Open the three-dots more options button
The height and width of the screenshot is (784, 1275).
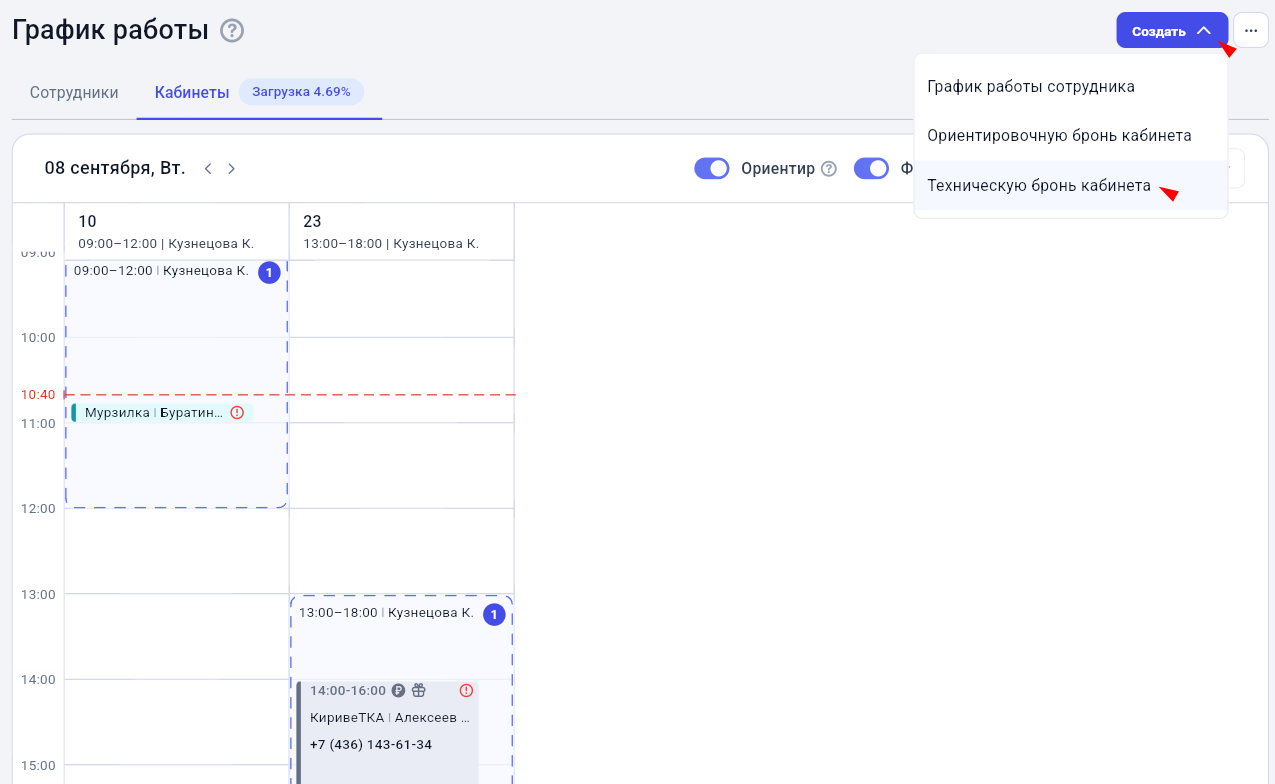(x=1251, y=31)
